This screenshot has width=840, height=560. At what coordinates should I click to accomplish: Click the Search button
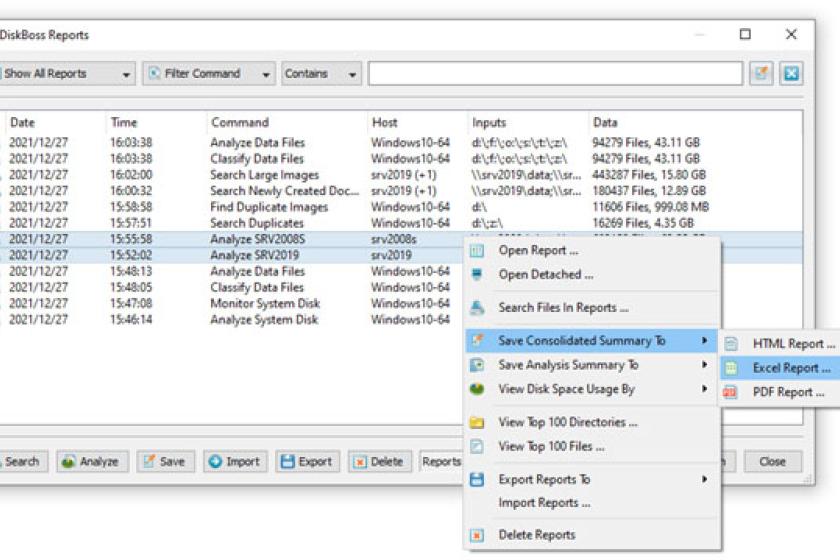(23, 461)
